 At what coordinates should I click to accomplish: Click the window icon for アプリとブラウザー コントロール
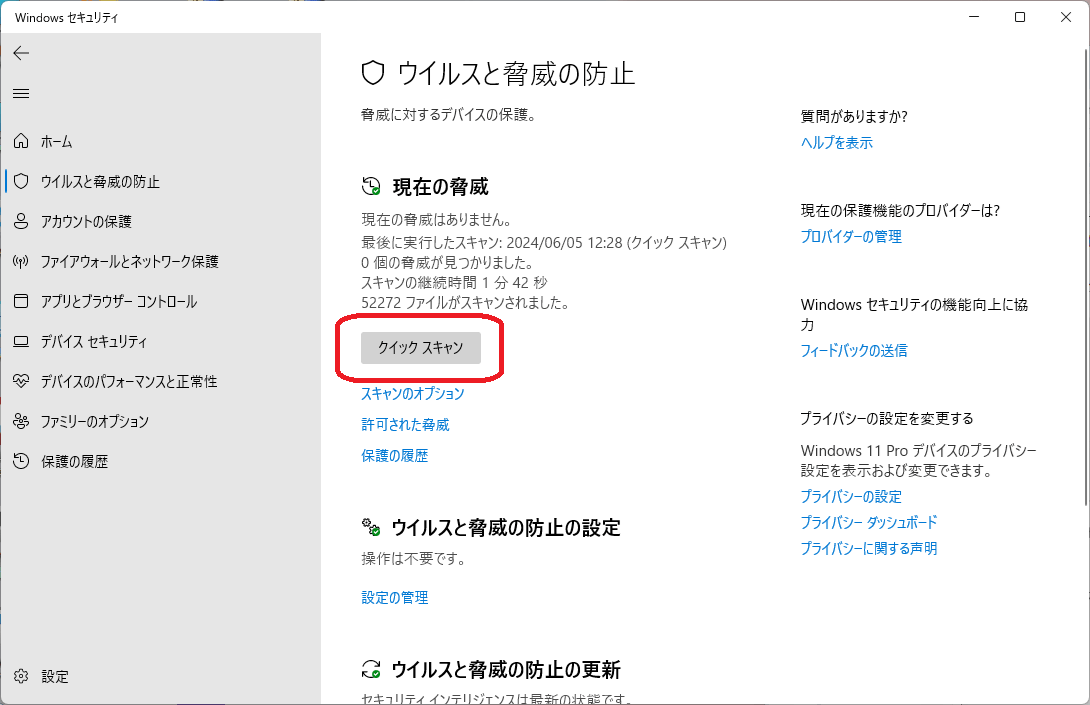click(22, 301)
